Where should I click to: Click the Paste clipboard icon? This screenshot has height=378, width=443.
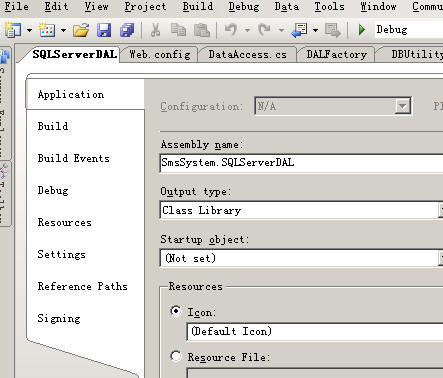tap(202, 30)
